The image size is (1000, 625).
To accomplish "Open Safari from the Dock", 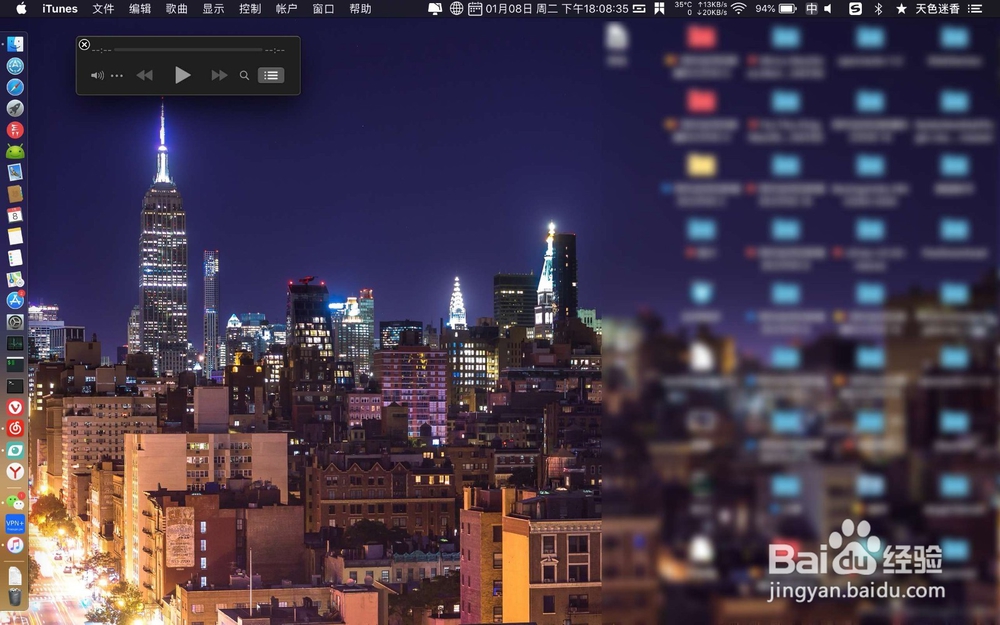I will (15, 87).
